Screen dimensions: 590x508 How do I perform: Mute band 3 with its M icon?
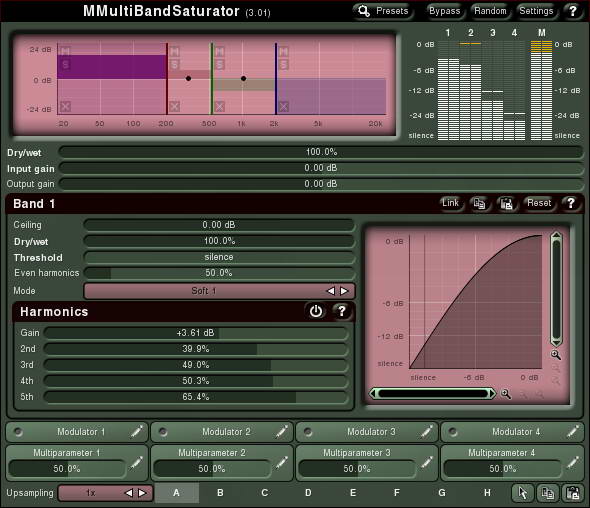point(220,51)
